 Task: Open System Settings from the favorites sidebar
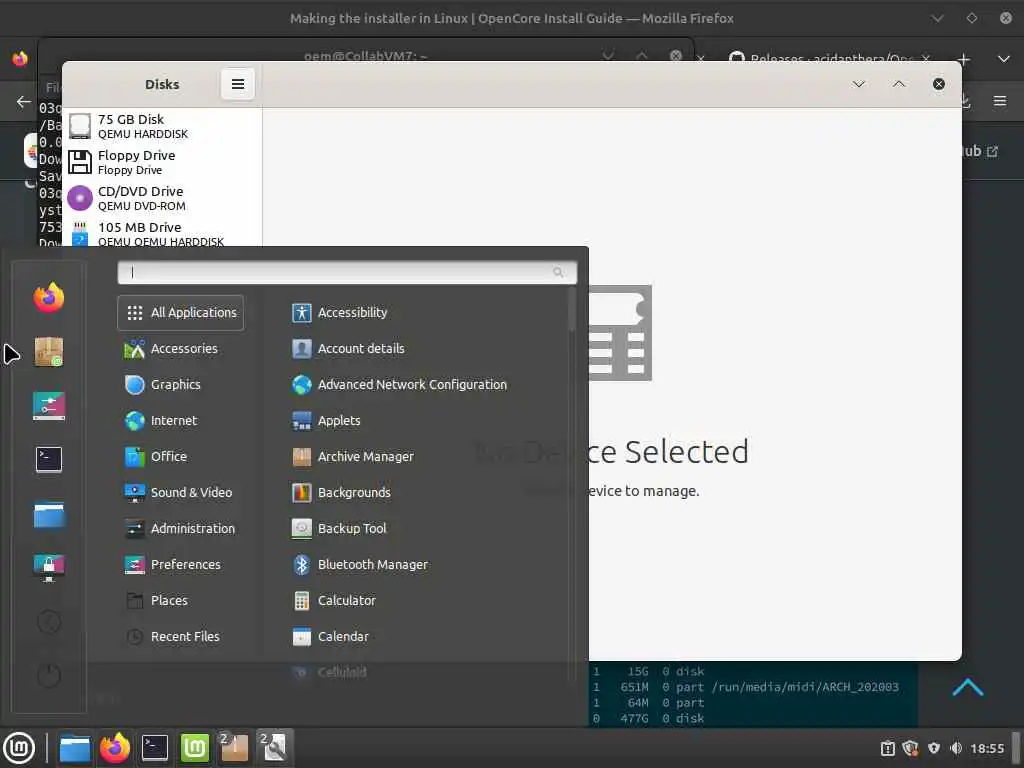[49, 406]
